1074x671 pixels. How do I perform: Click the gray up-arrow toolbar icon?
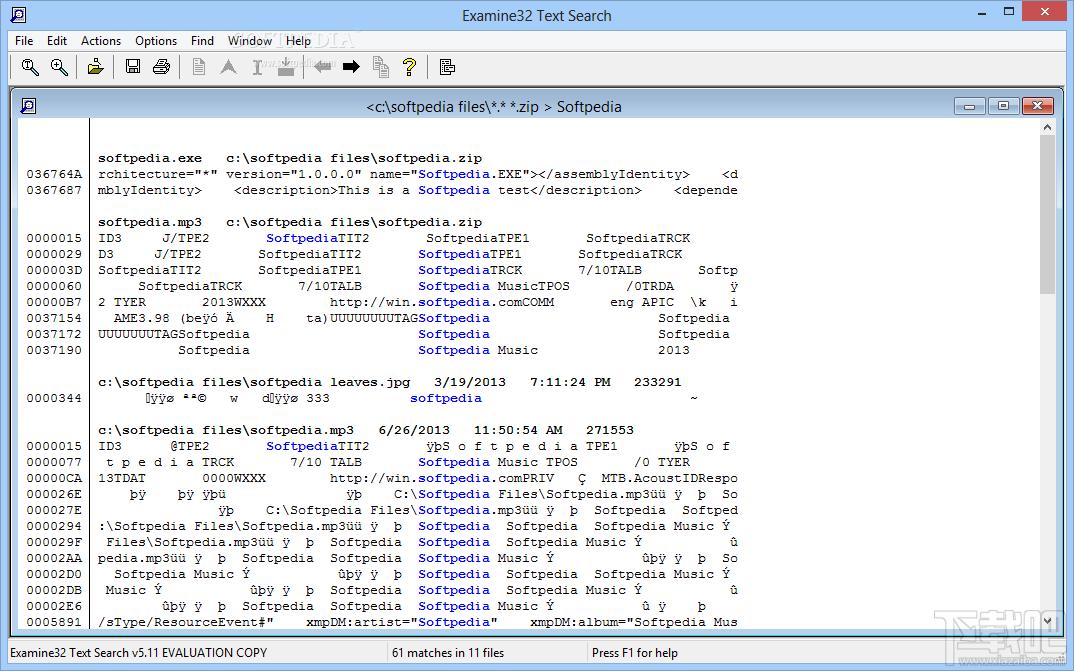click(228, 67)
